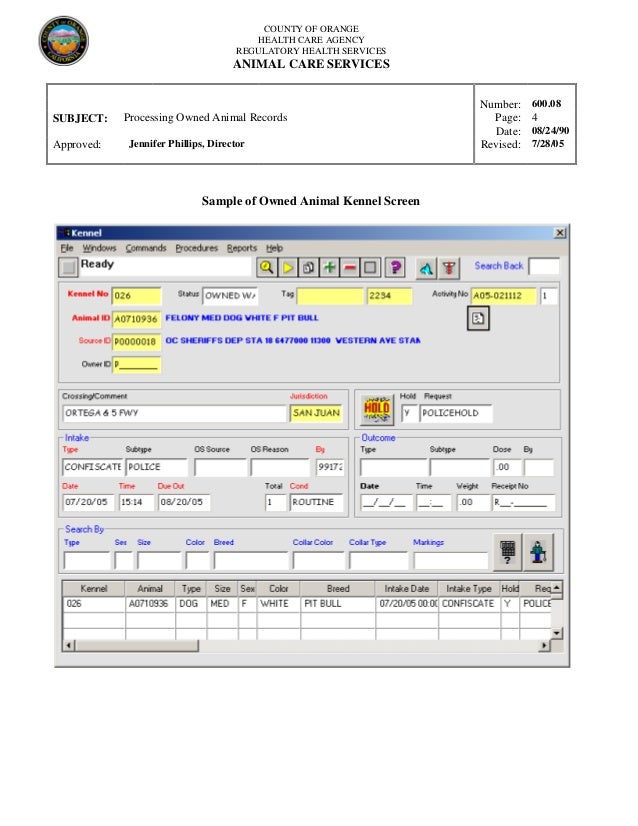Click the Tag field showing 2234

[389, 296]
